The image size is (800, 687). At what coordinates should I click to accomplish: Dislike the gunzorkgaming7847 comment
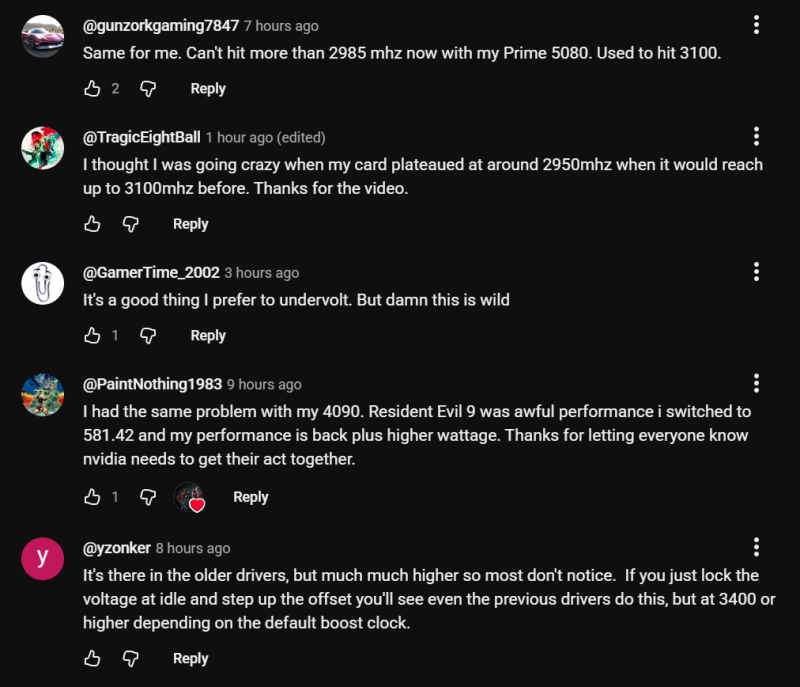pos(148,89)
